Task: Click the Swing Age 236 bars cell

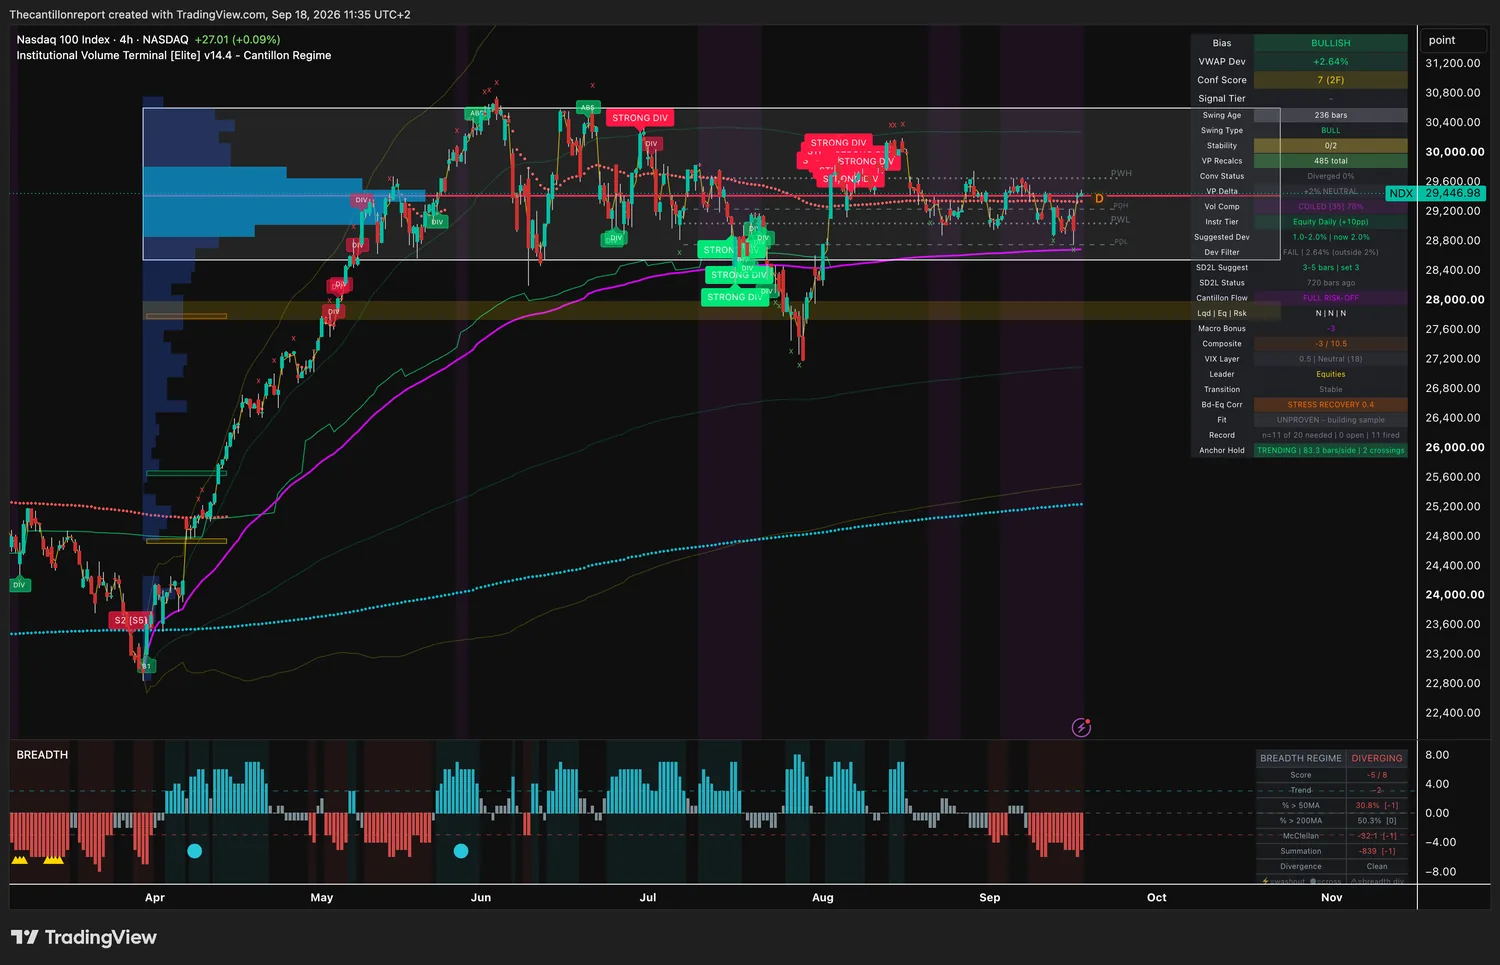Action: 1331,115
